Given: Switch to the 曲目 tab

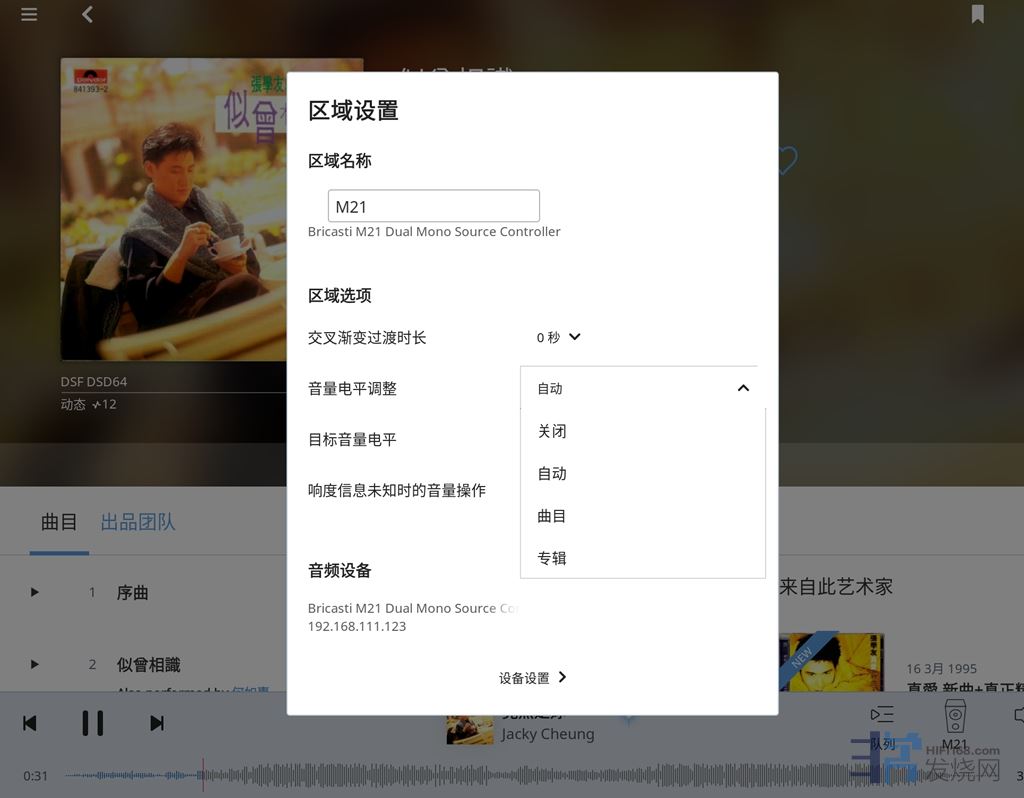Looking at the screenshot, I should pos(59,522).
